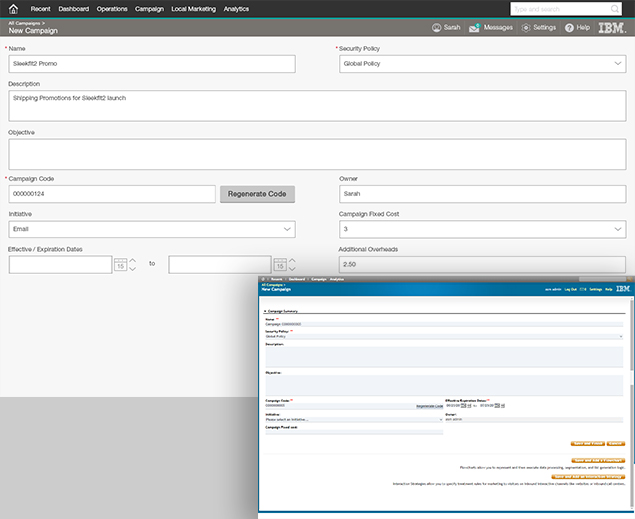
Task: Click Regenerate Code link in old UI inset
Action: point(429,406)
